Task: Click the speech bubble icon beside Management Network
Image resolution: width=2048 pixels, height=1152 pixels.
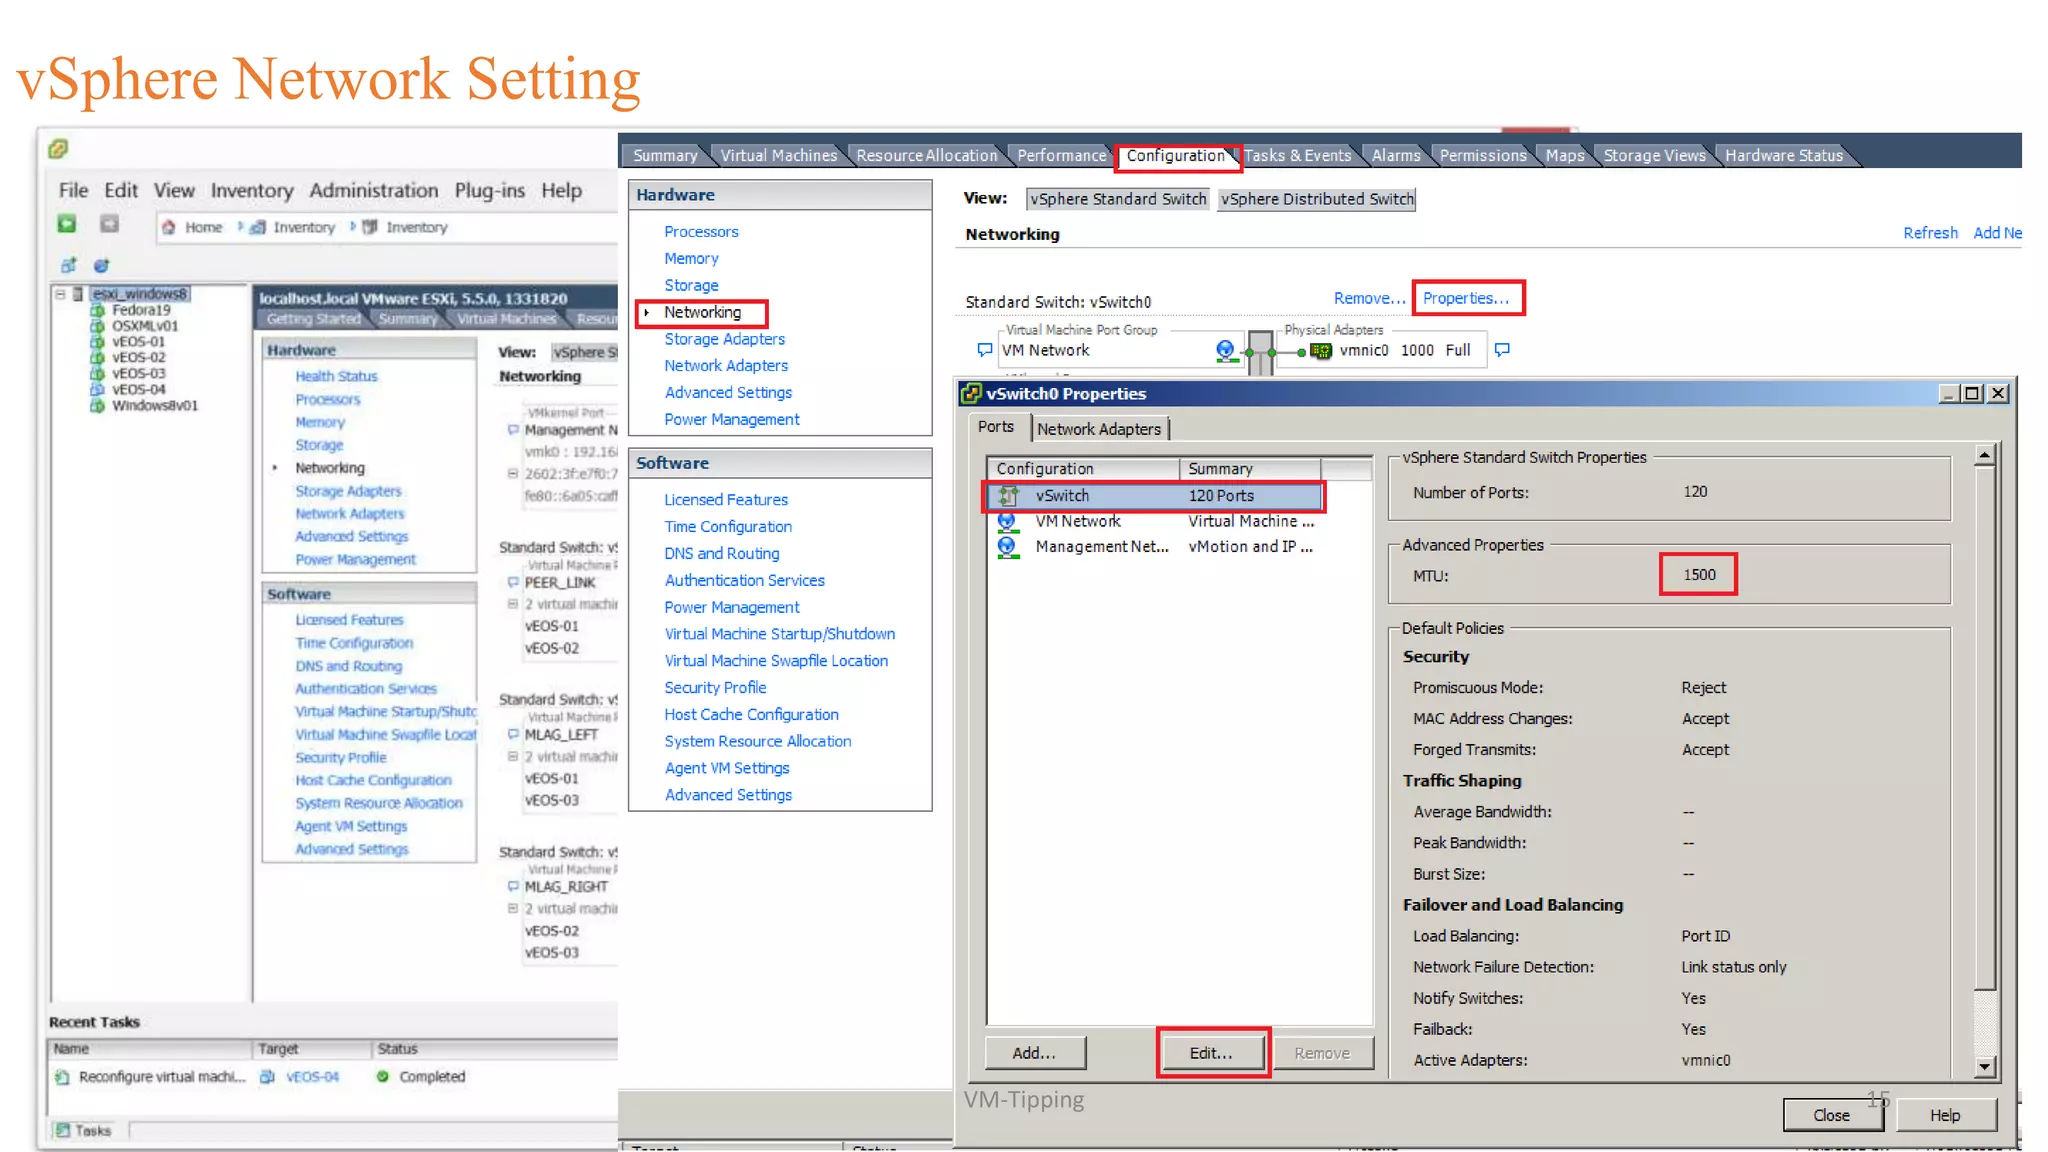Action: [513, 430]
